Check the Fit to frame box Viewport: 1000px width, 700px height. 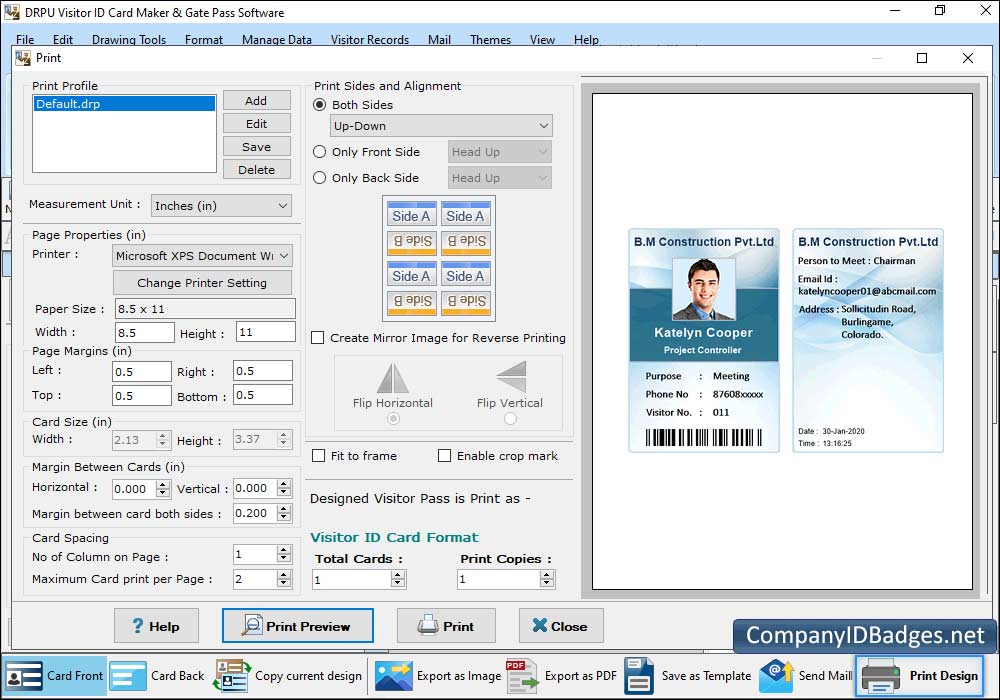point(318,456)
